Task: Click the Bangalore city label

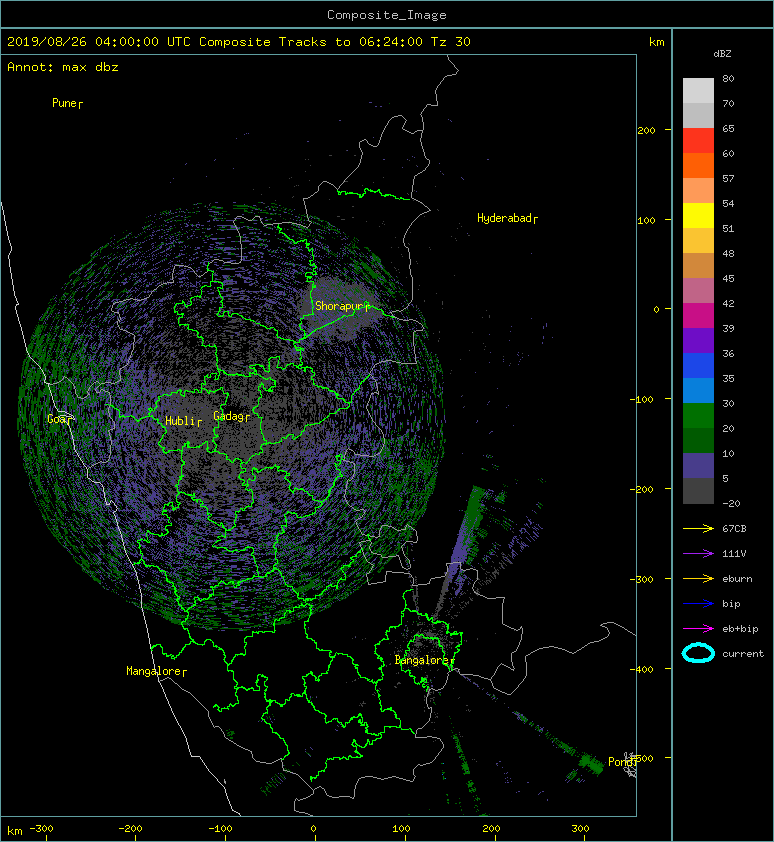Action: click(422, 660)
